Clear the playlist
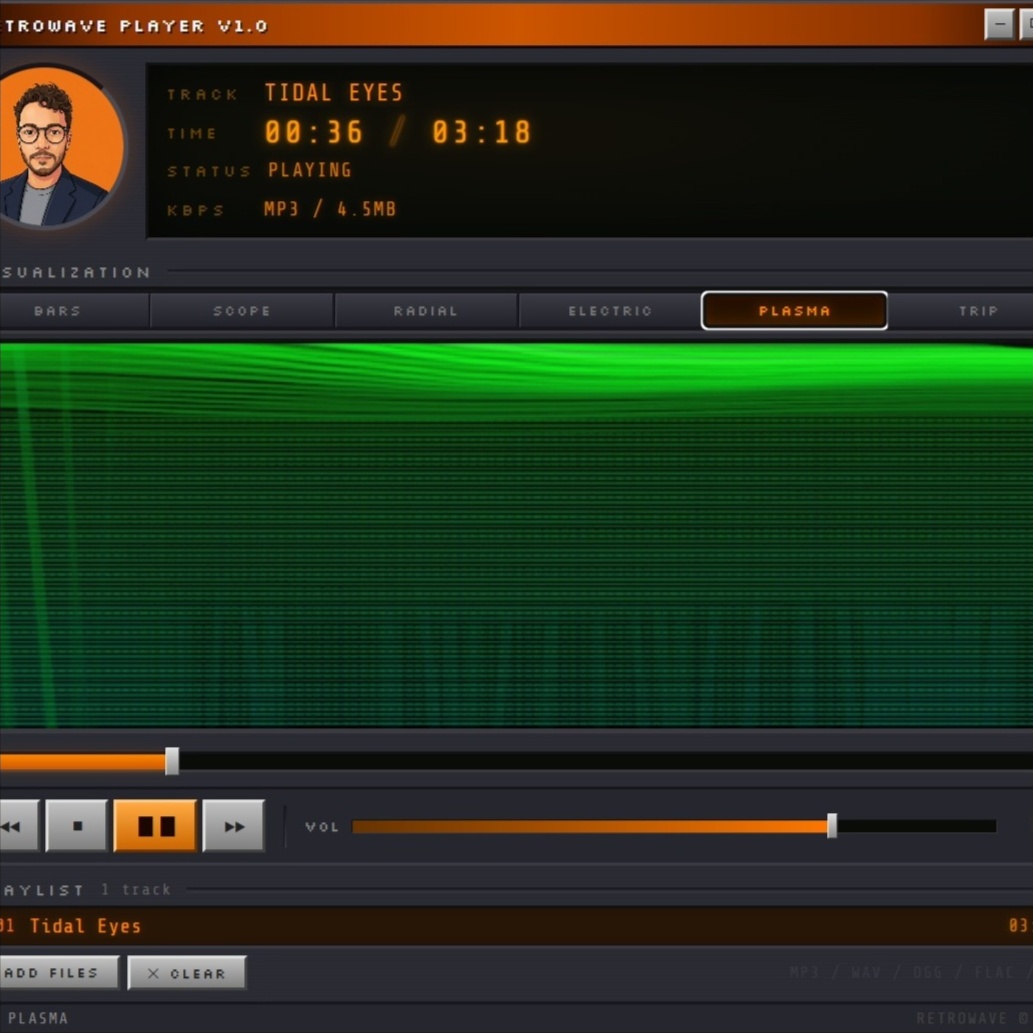1033x1033 pixels. point(186,972)
